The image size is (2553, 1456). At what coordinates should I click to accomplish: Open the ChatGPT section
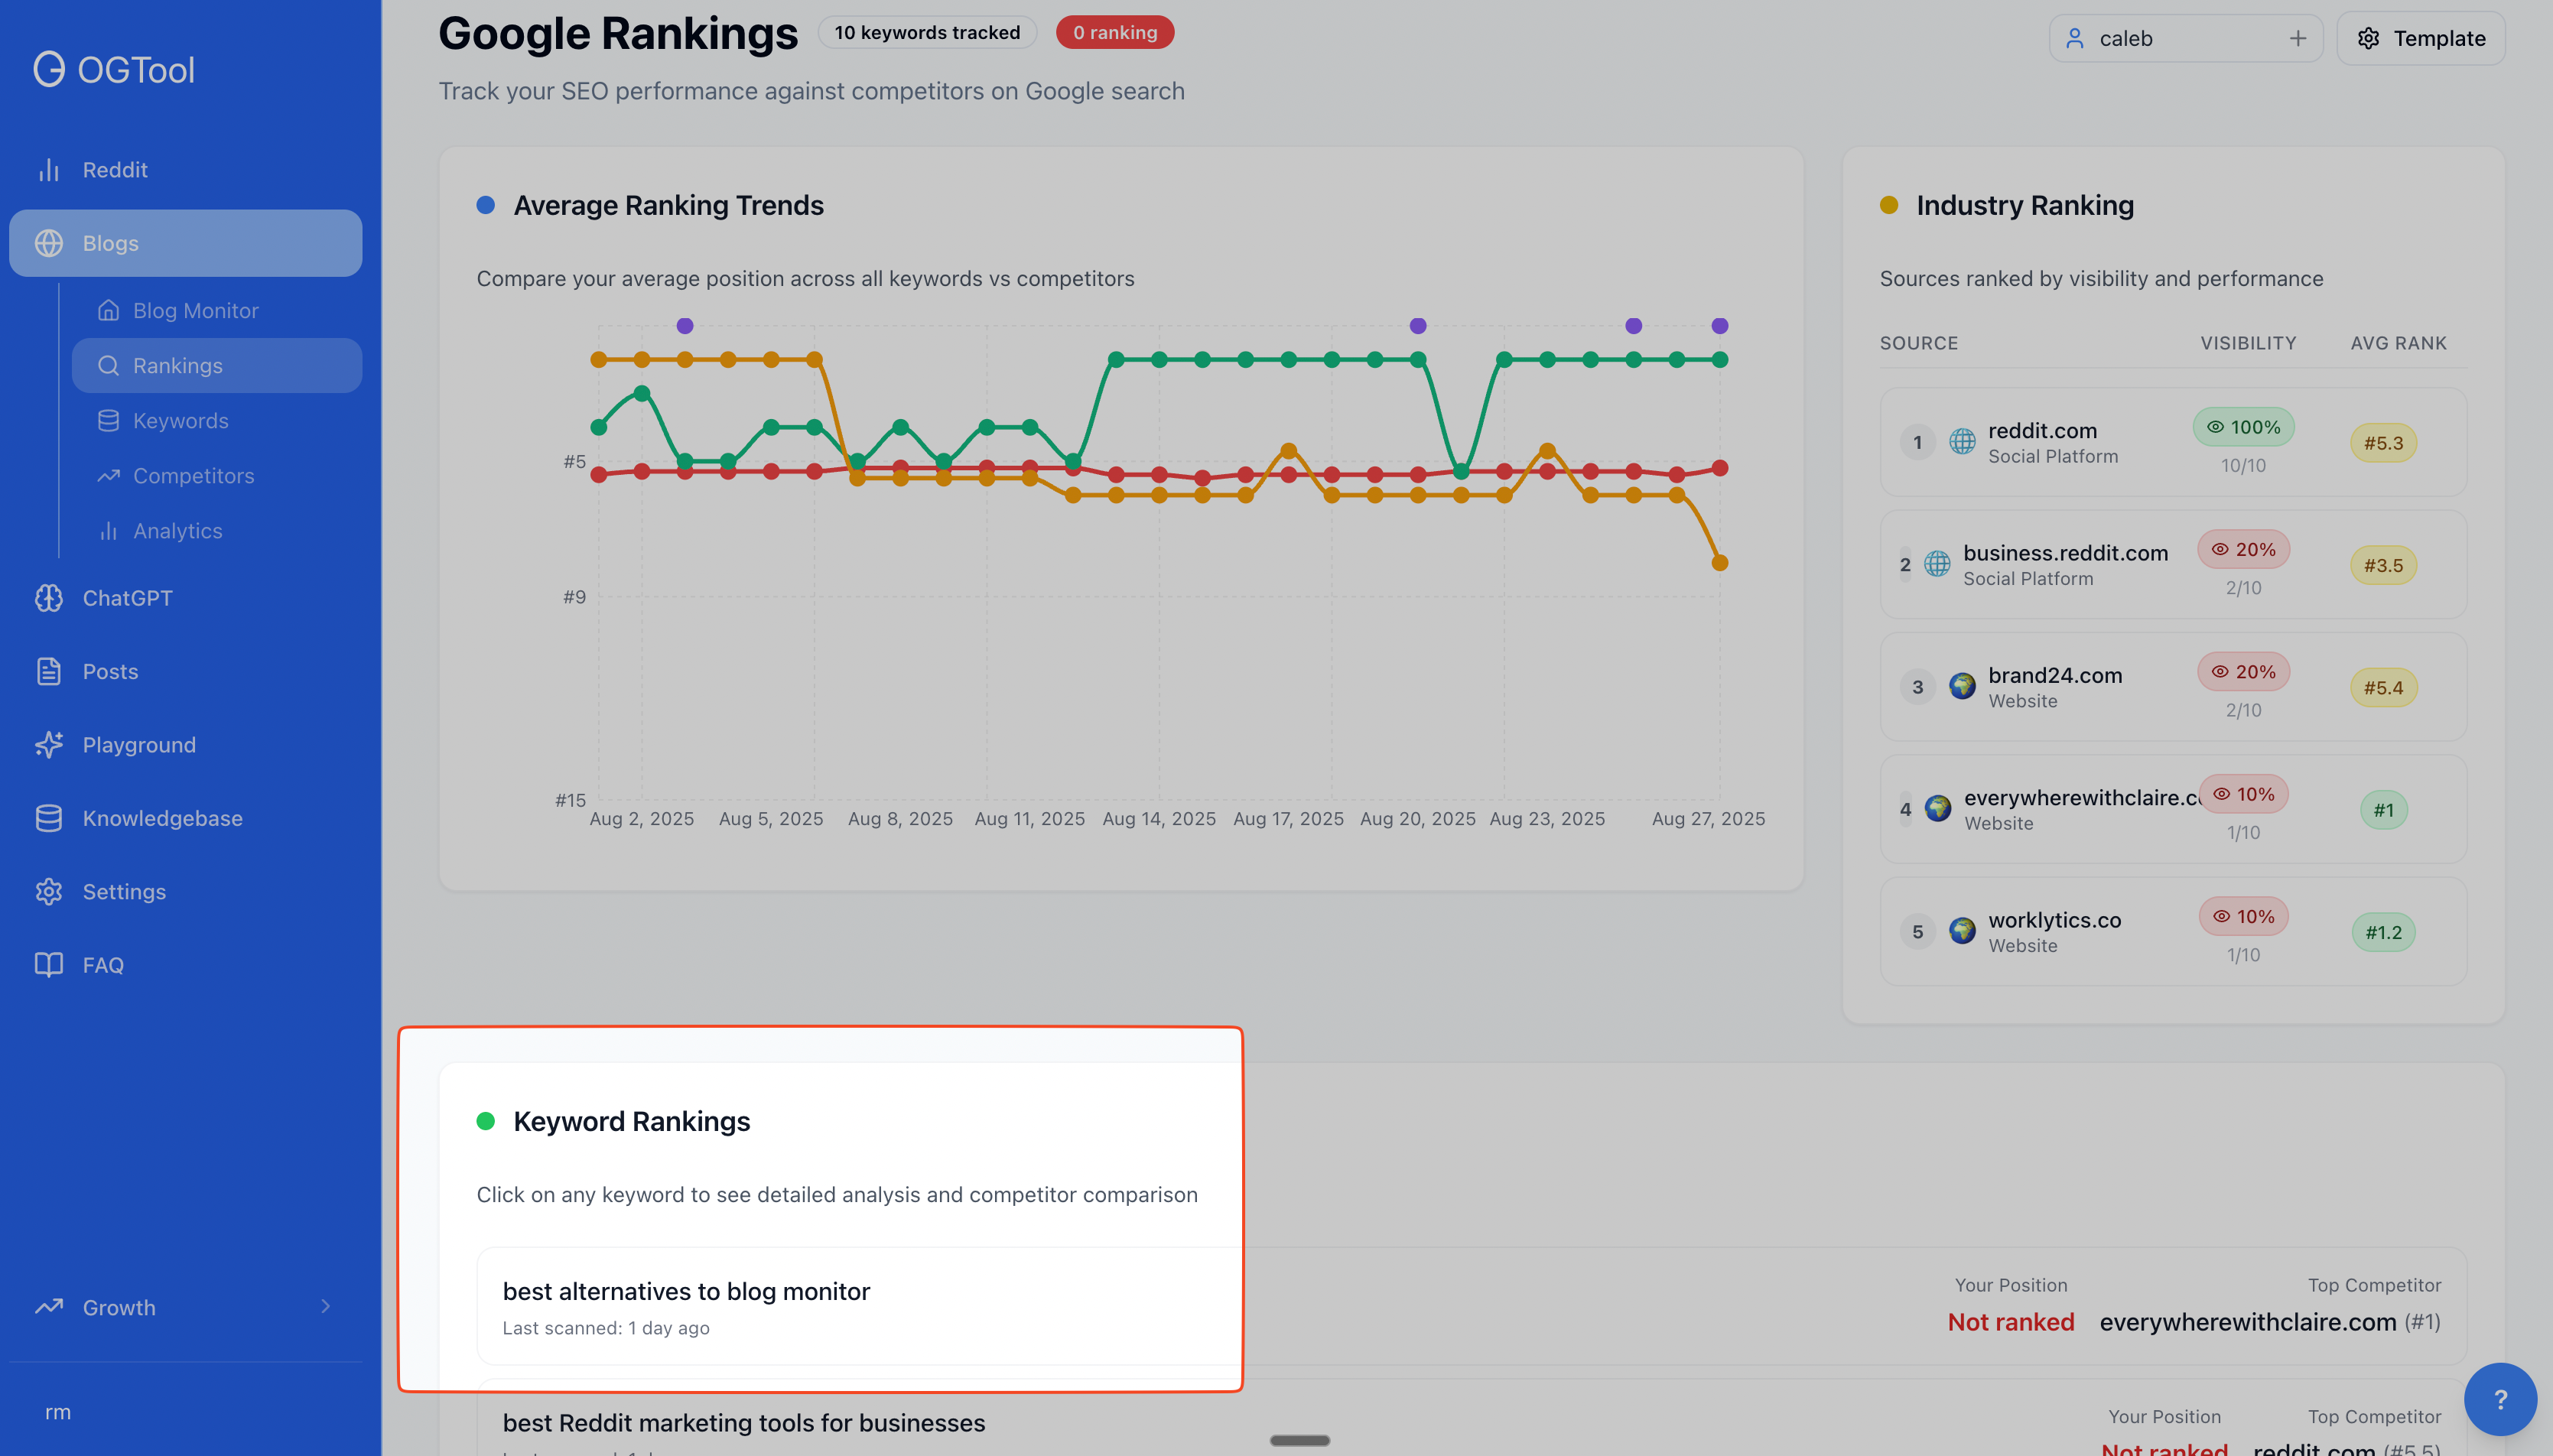(186, 598)
